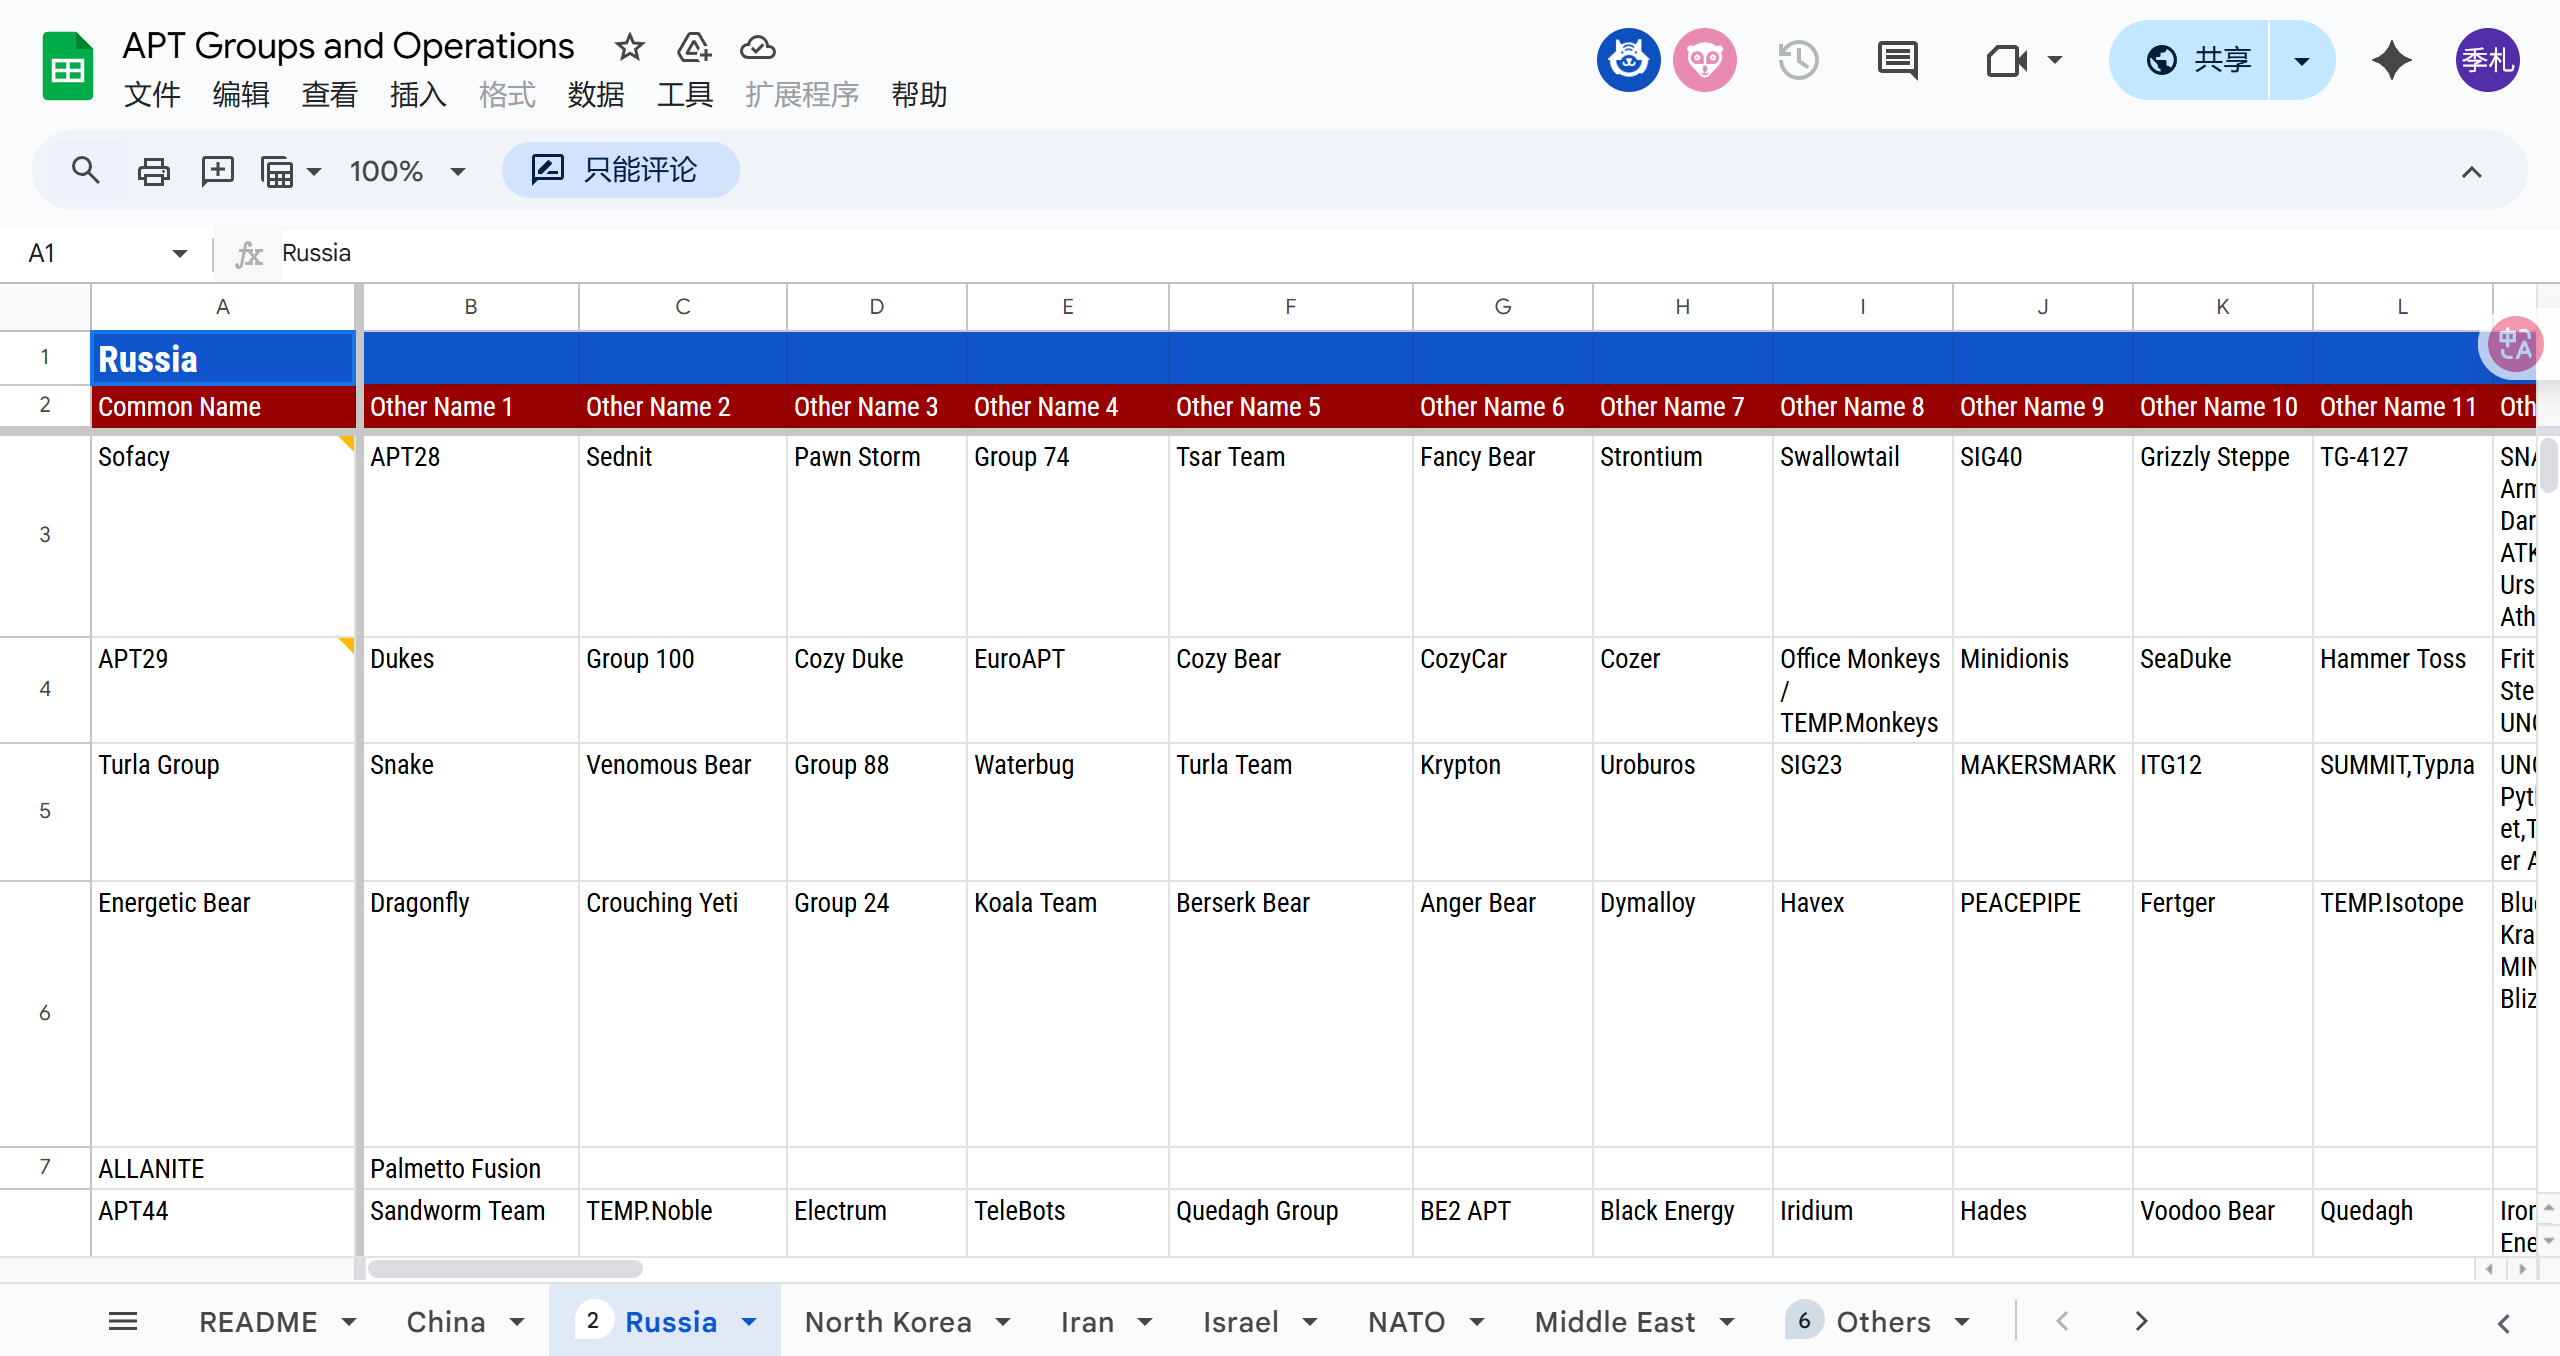Screen dimensions: 2560x1356
Task: Star this spreadsheet document
Action: pos(629,46)
